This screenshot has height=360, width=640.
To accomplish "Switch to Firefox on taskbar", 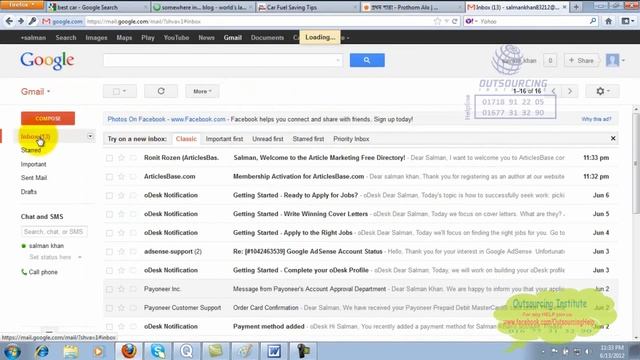I will (x=129, y=351).
